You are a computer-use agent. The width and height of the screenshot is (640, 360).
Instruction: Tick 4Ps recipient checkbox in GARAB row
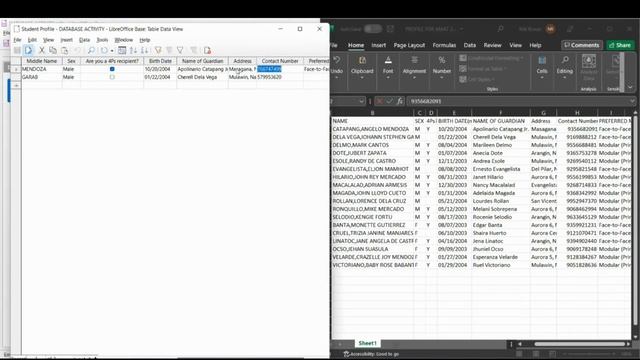[112, 77]
